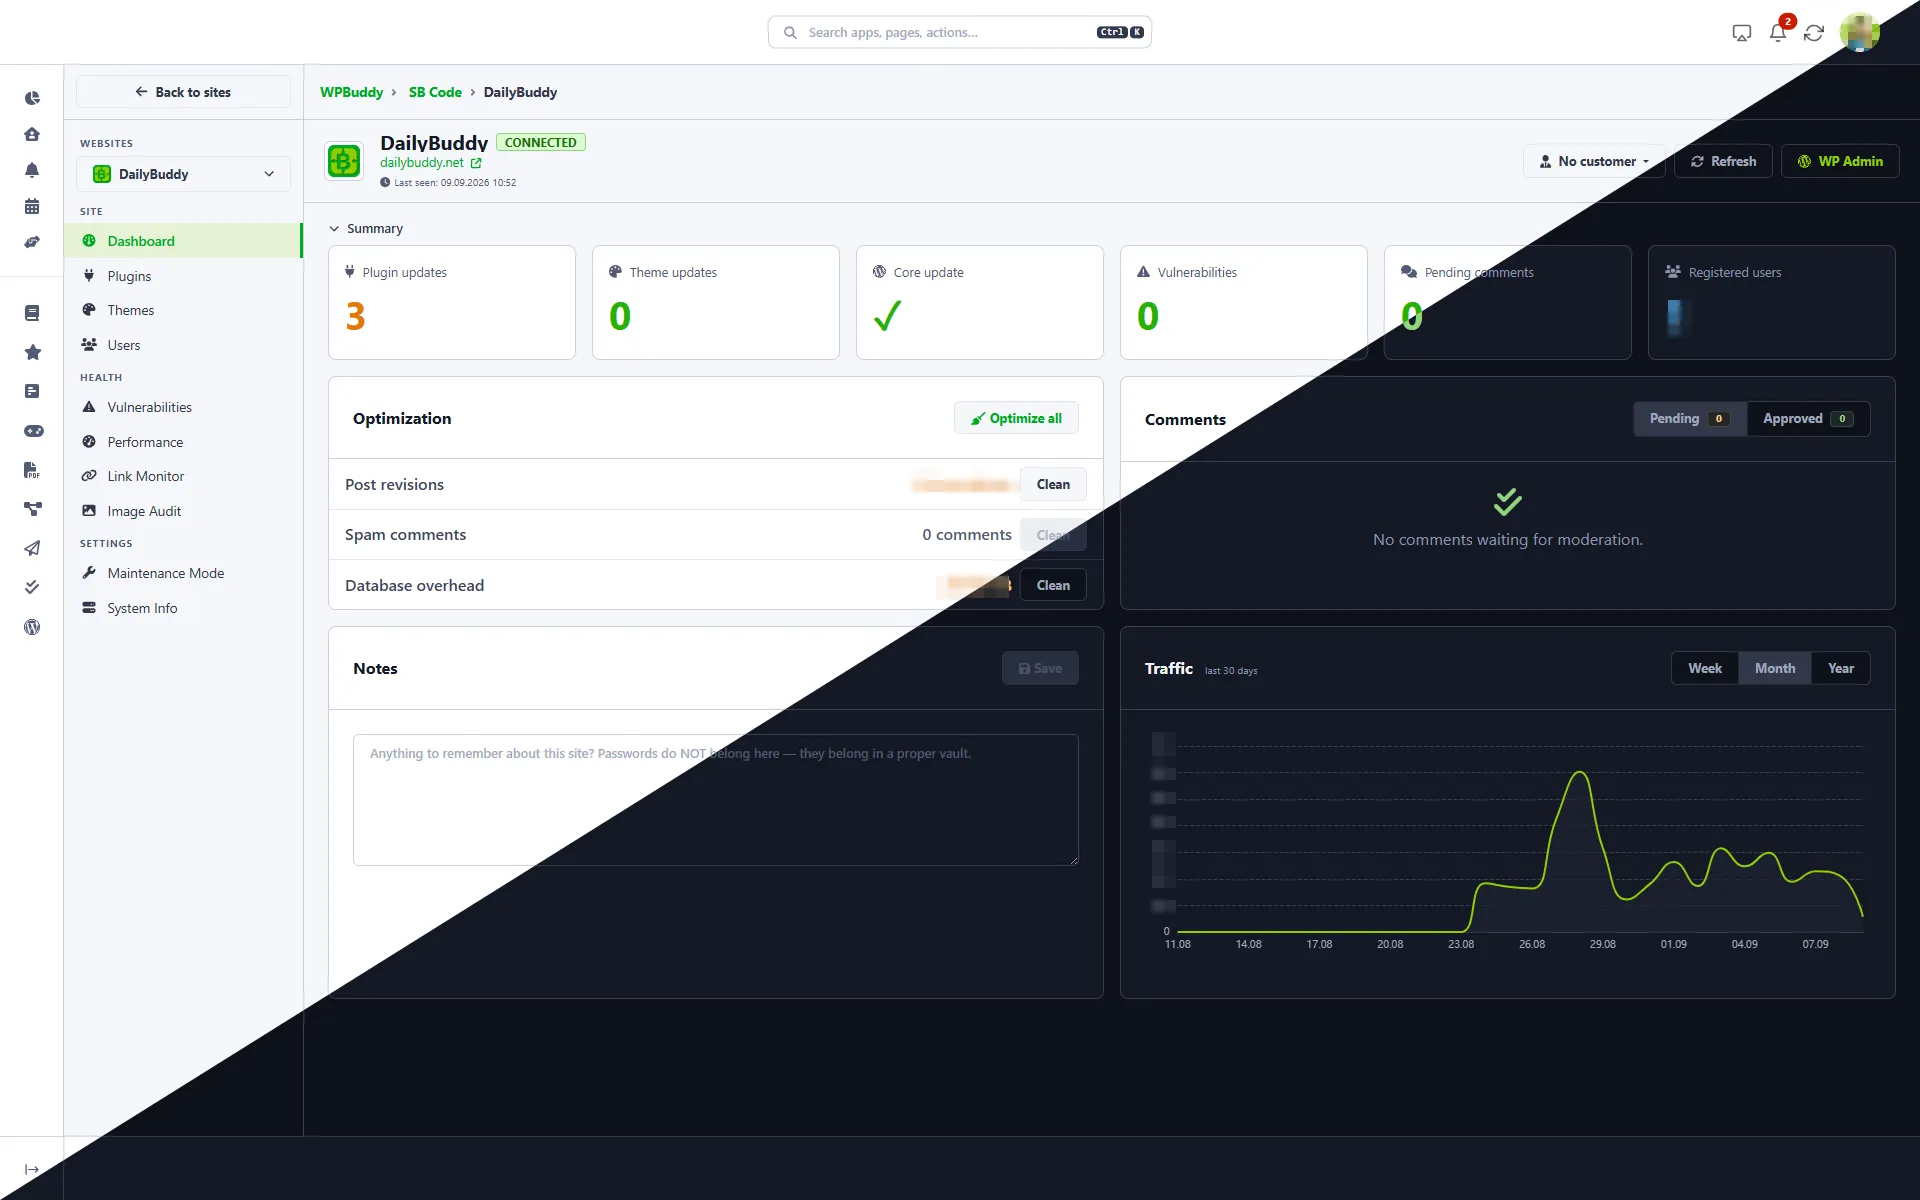Select the Pending comments toggle
This screenshot has height=1200, width=1920.
(x=1690, y=419)
